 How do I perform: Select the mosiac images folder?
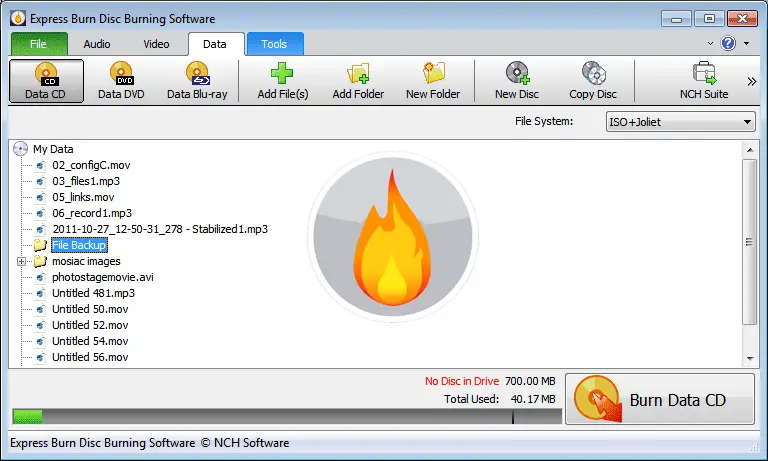pyautogui.click(x=86, y=261)
